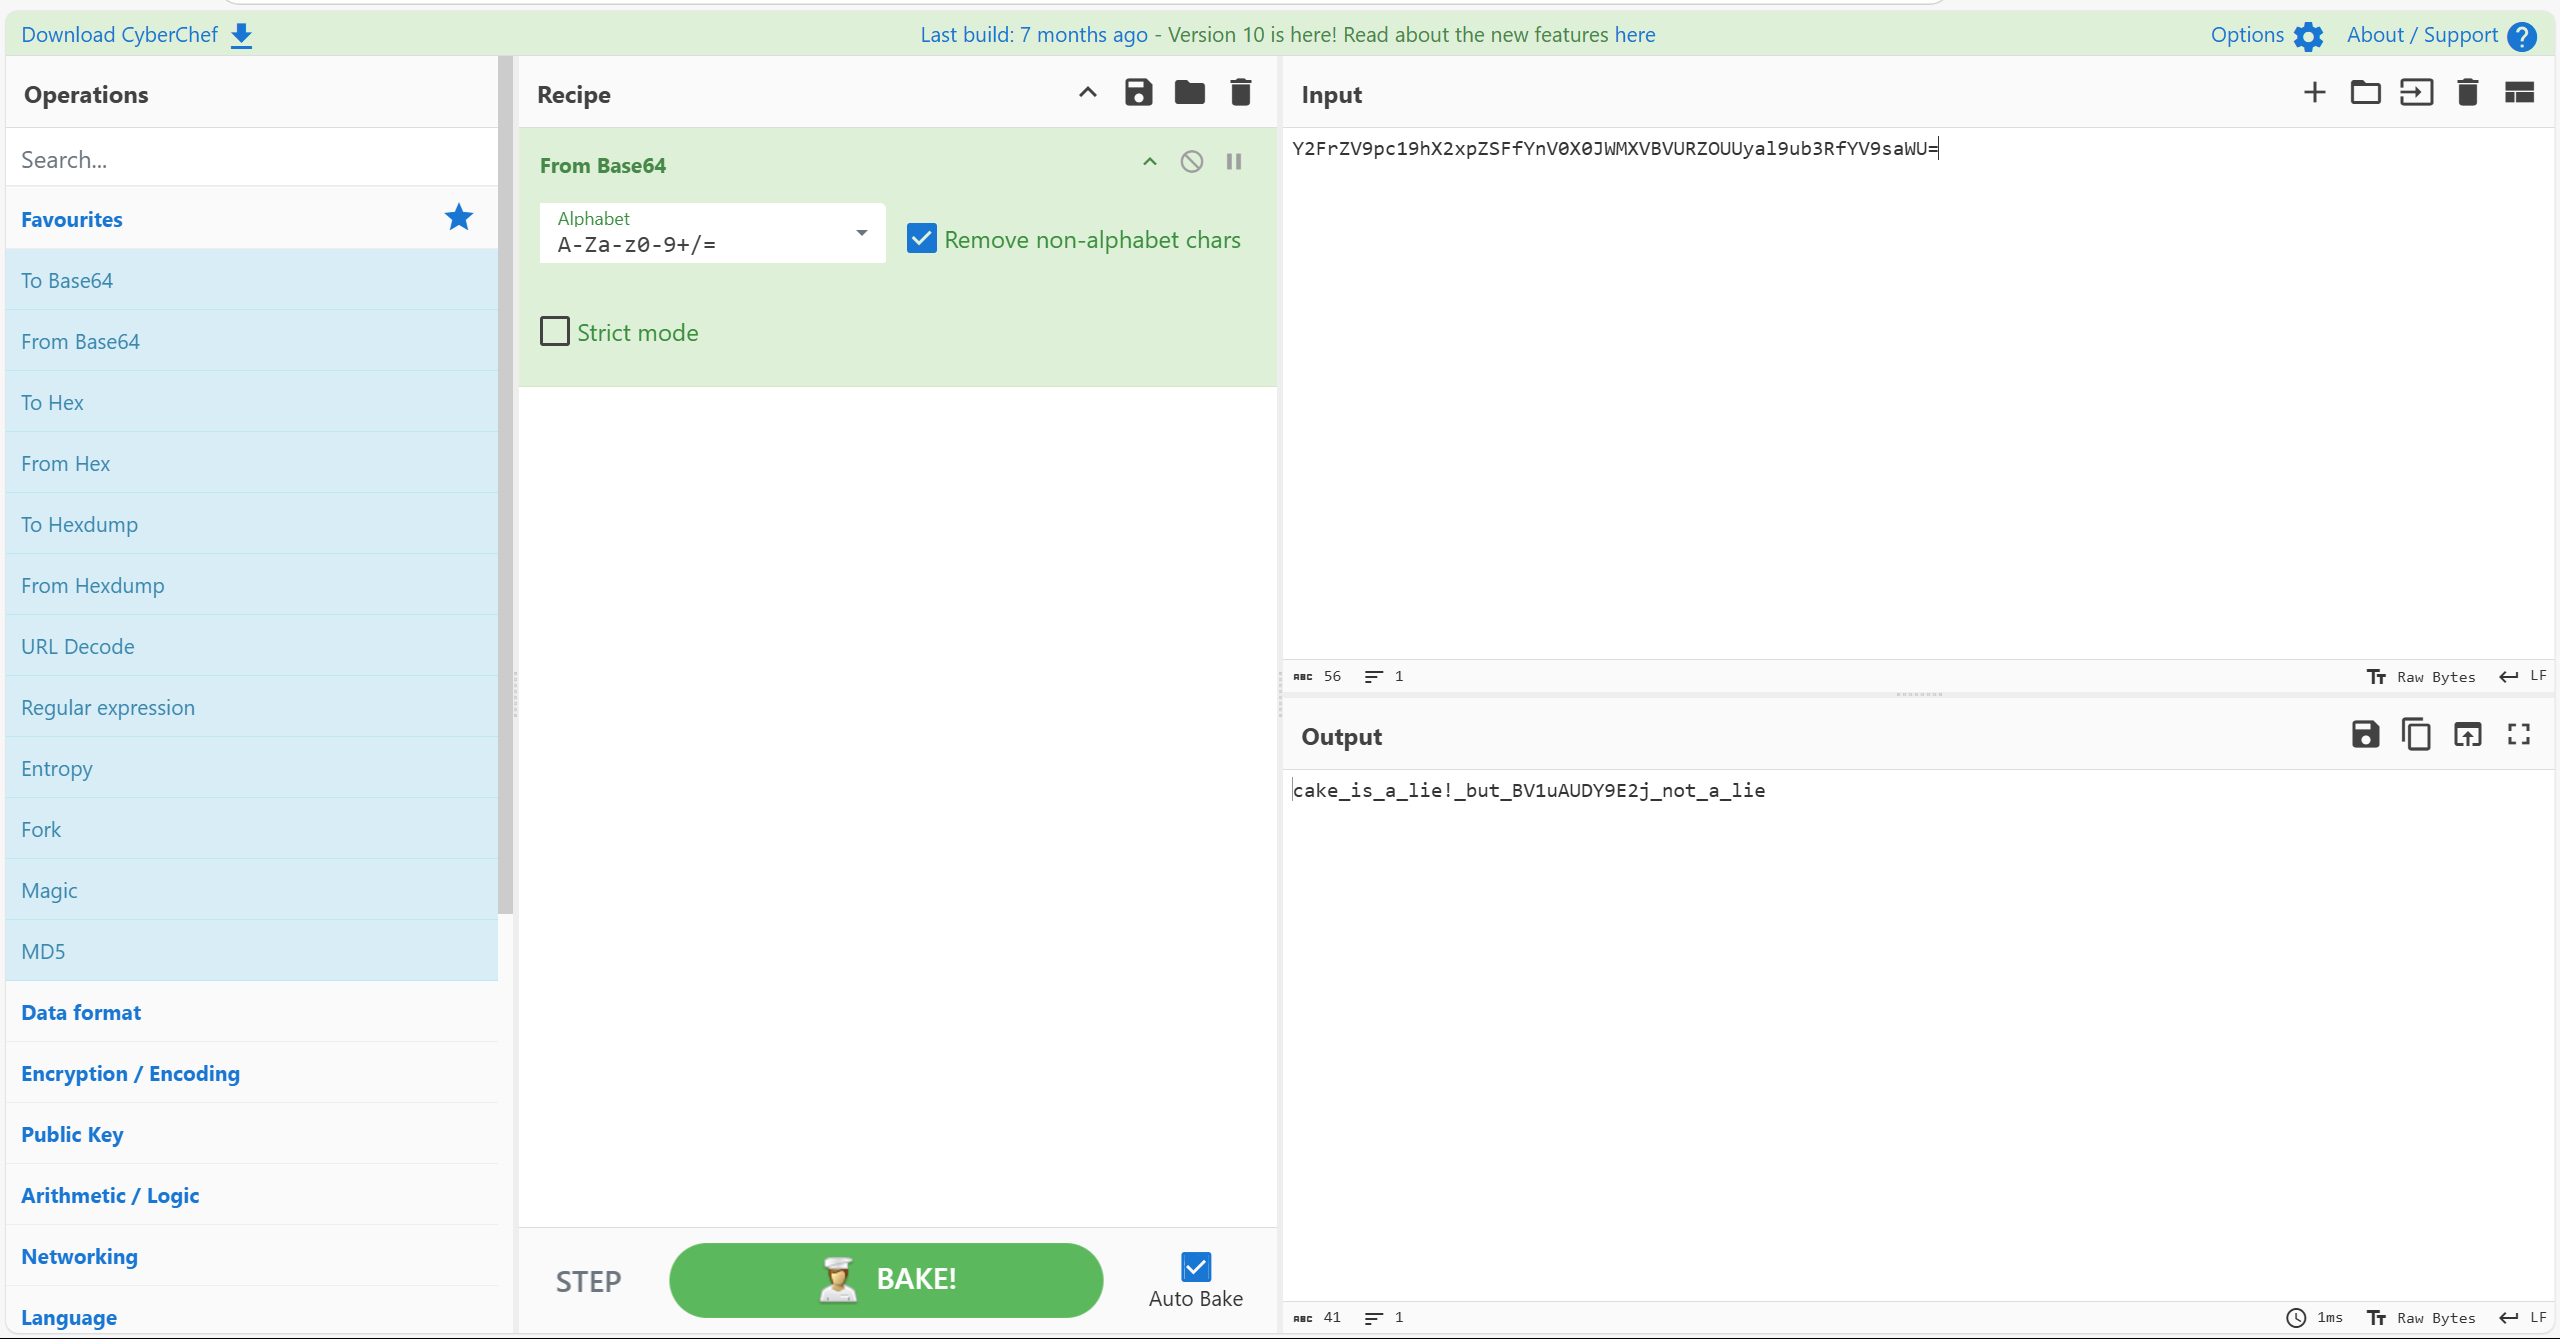Save the output to a file

2365,735
